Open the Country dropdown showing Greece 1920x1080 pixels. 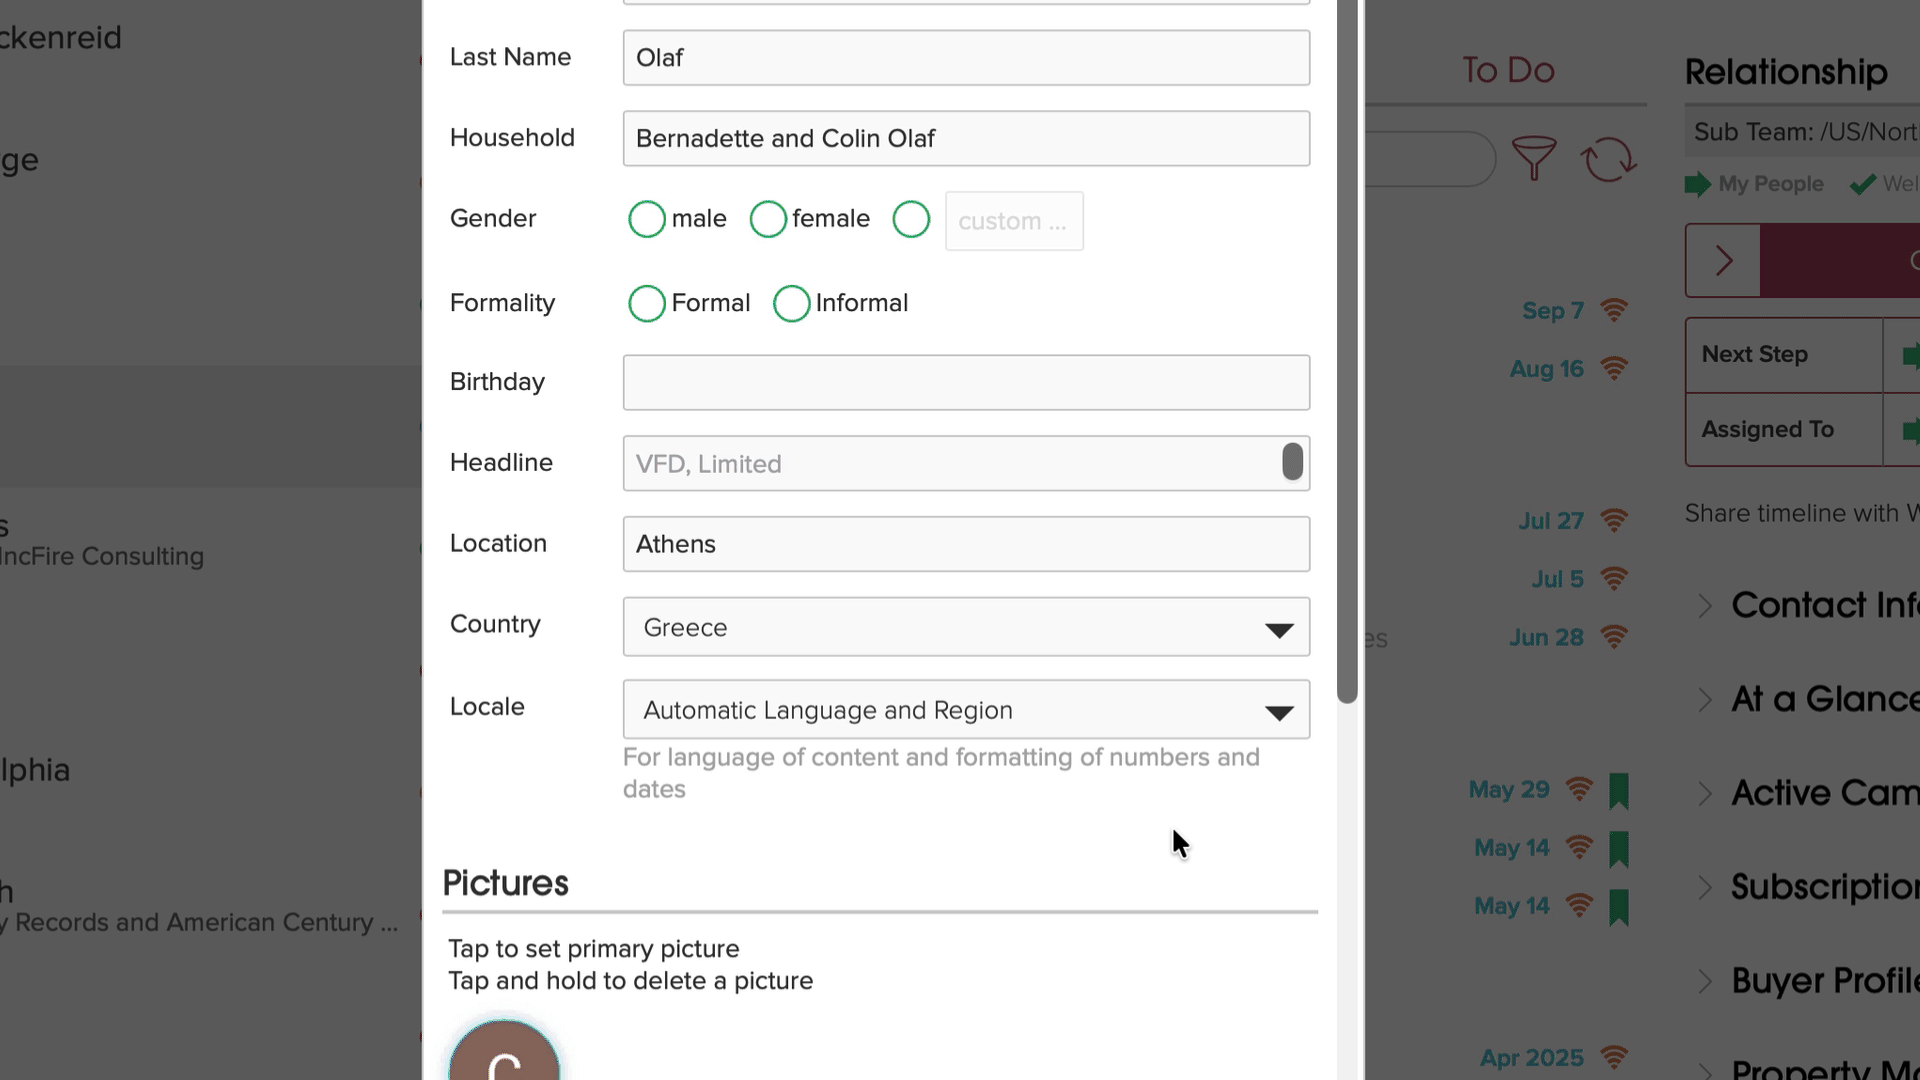tap(966, 627)
